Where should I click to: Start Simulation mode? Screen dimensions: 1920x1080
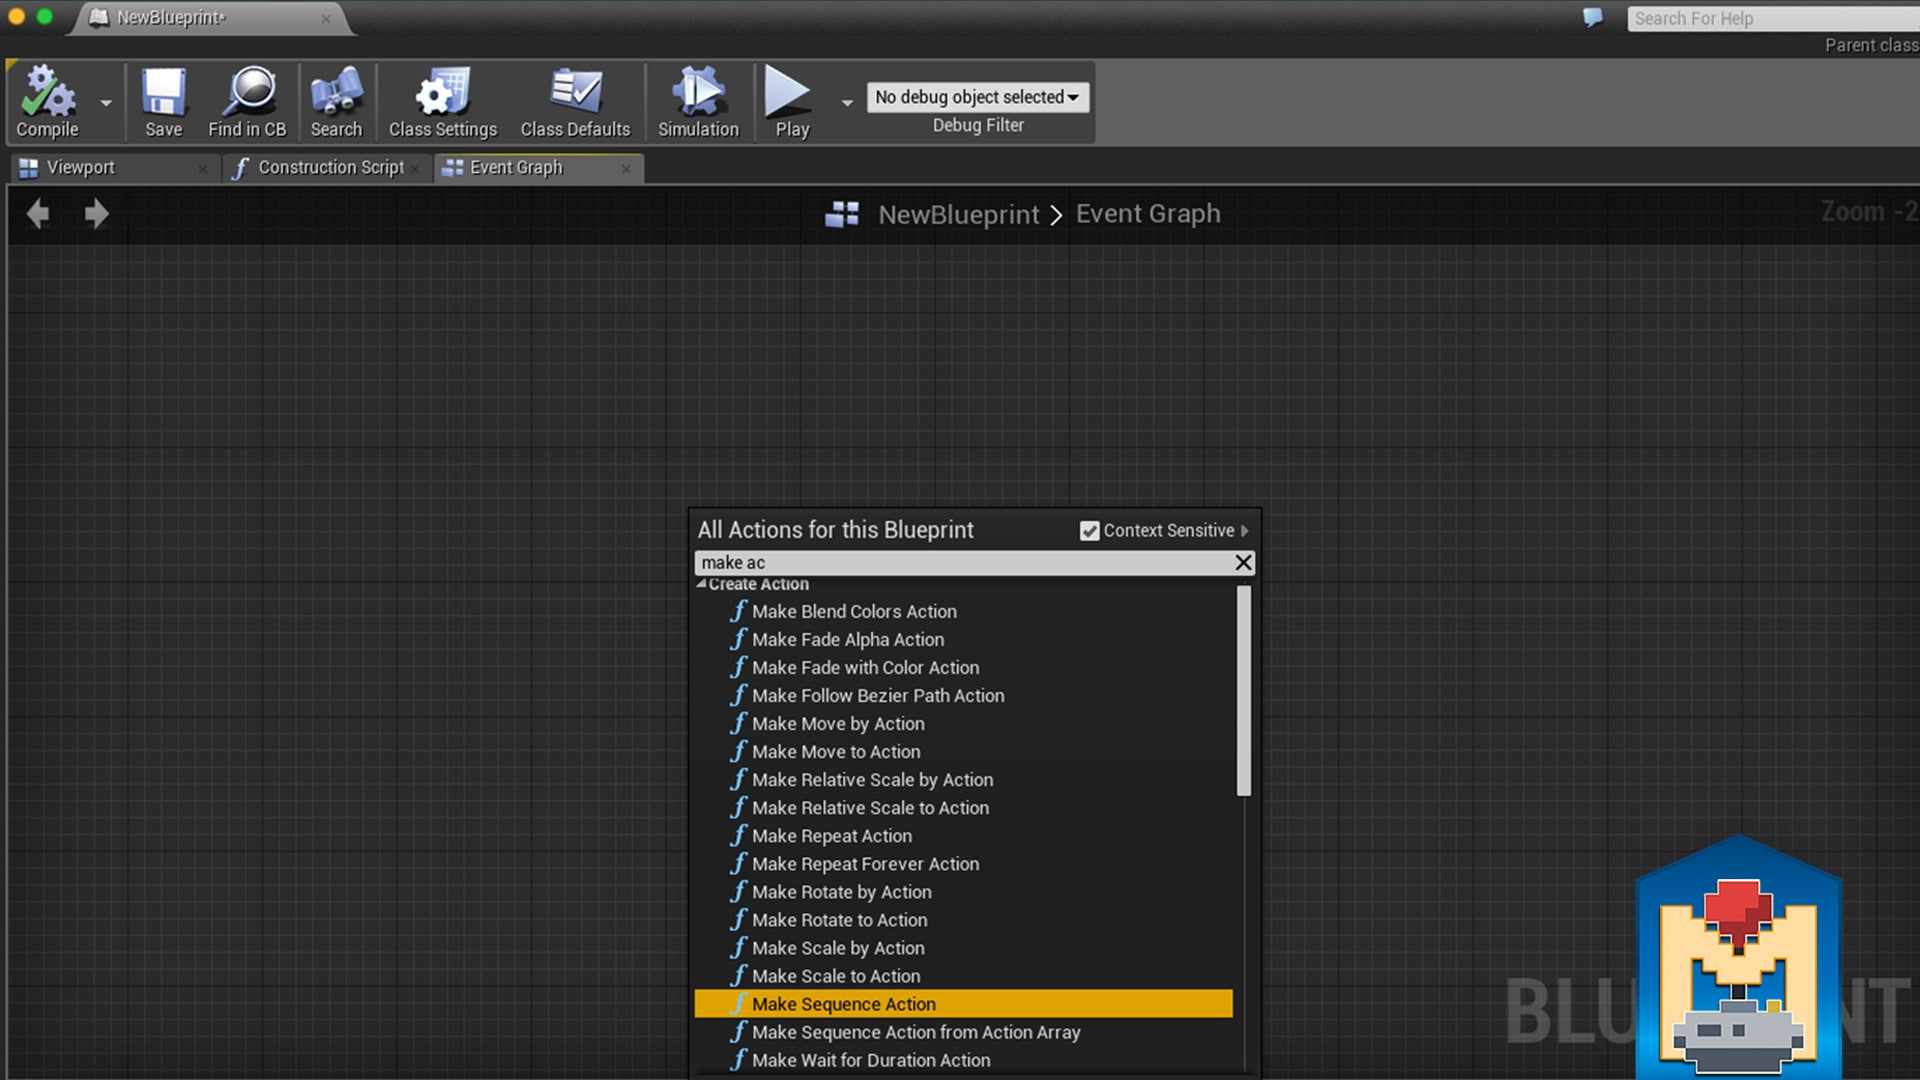(697, 100)
